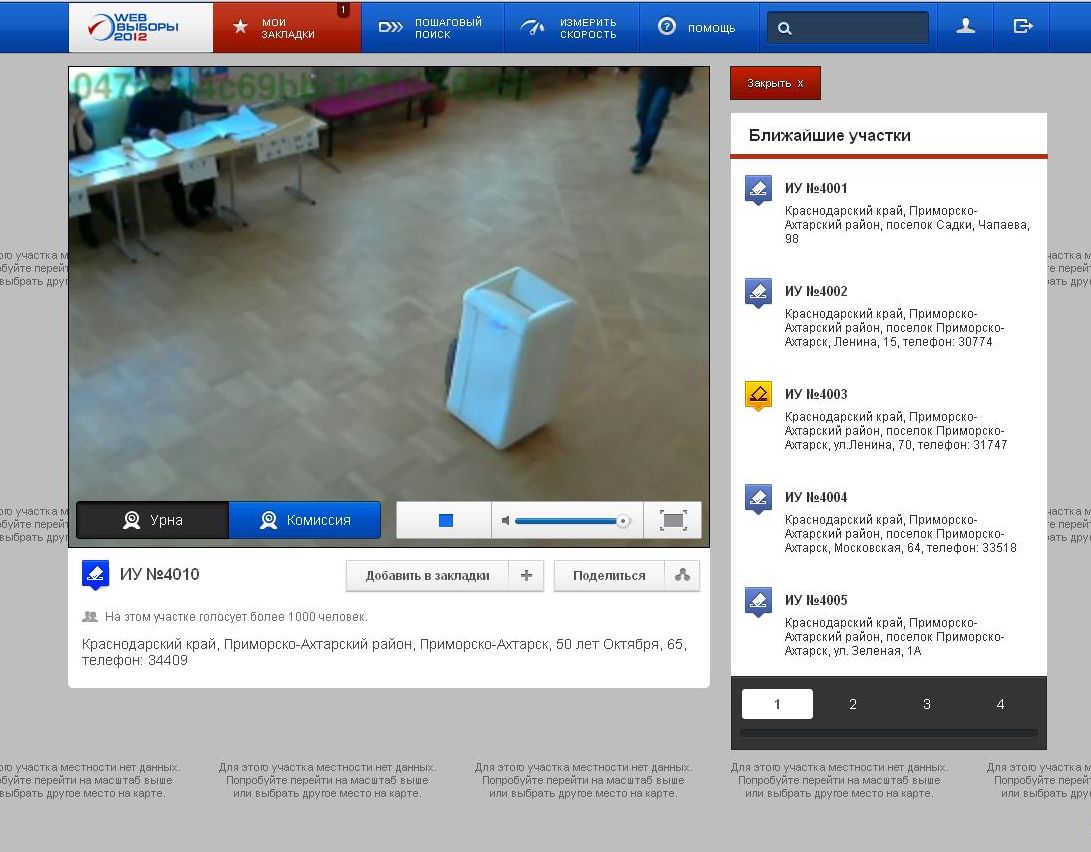
Task: Open the user profile icon
Action: coord(965,27)
